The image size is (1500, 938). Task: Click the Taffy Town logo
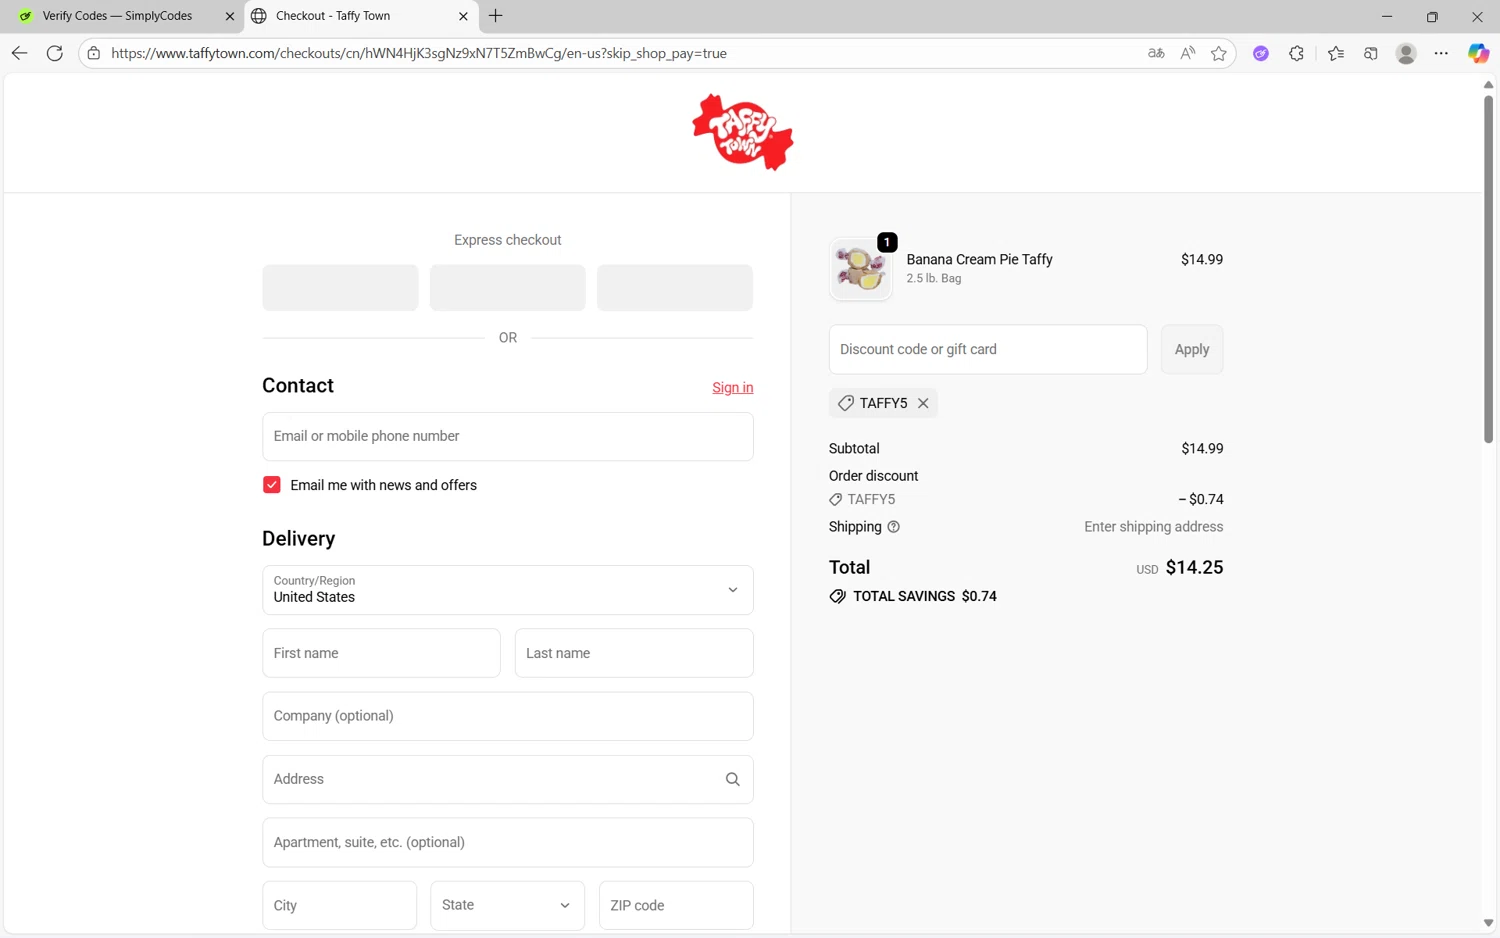point(743,132)
